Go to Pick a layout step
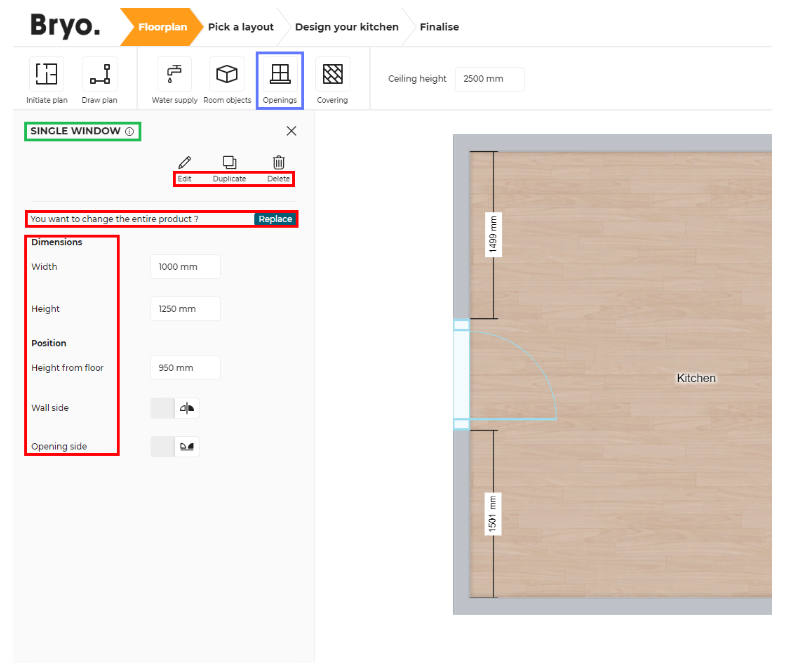This screenshot has height=663, width=785. (x=240, y=27)
